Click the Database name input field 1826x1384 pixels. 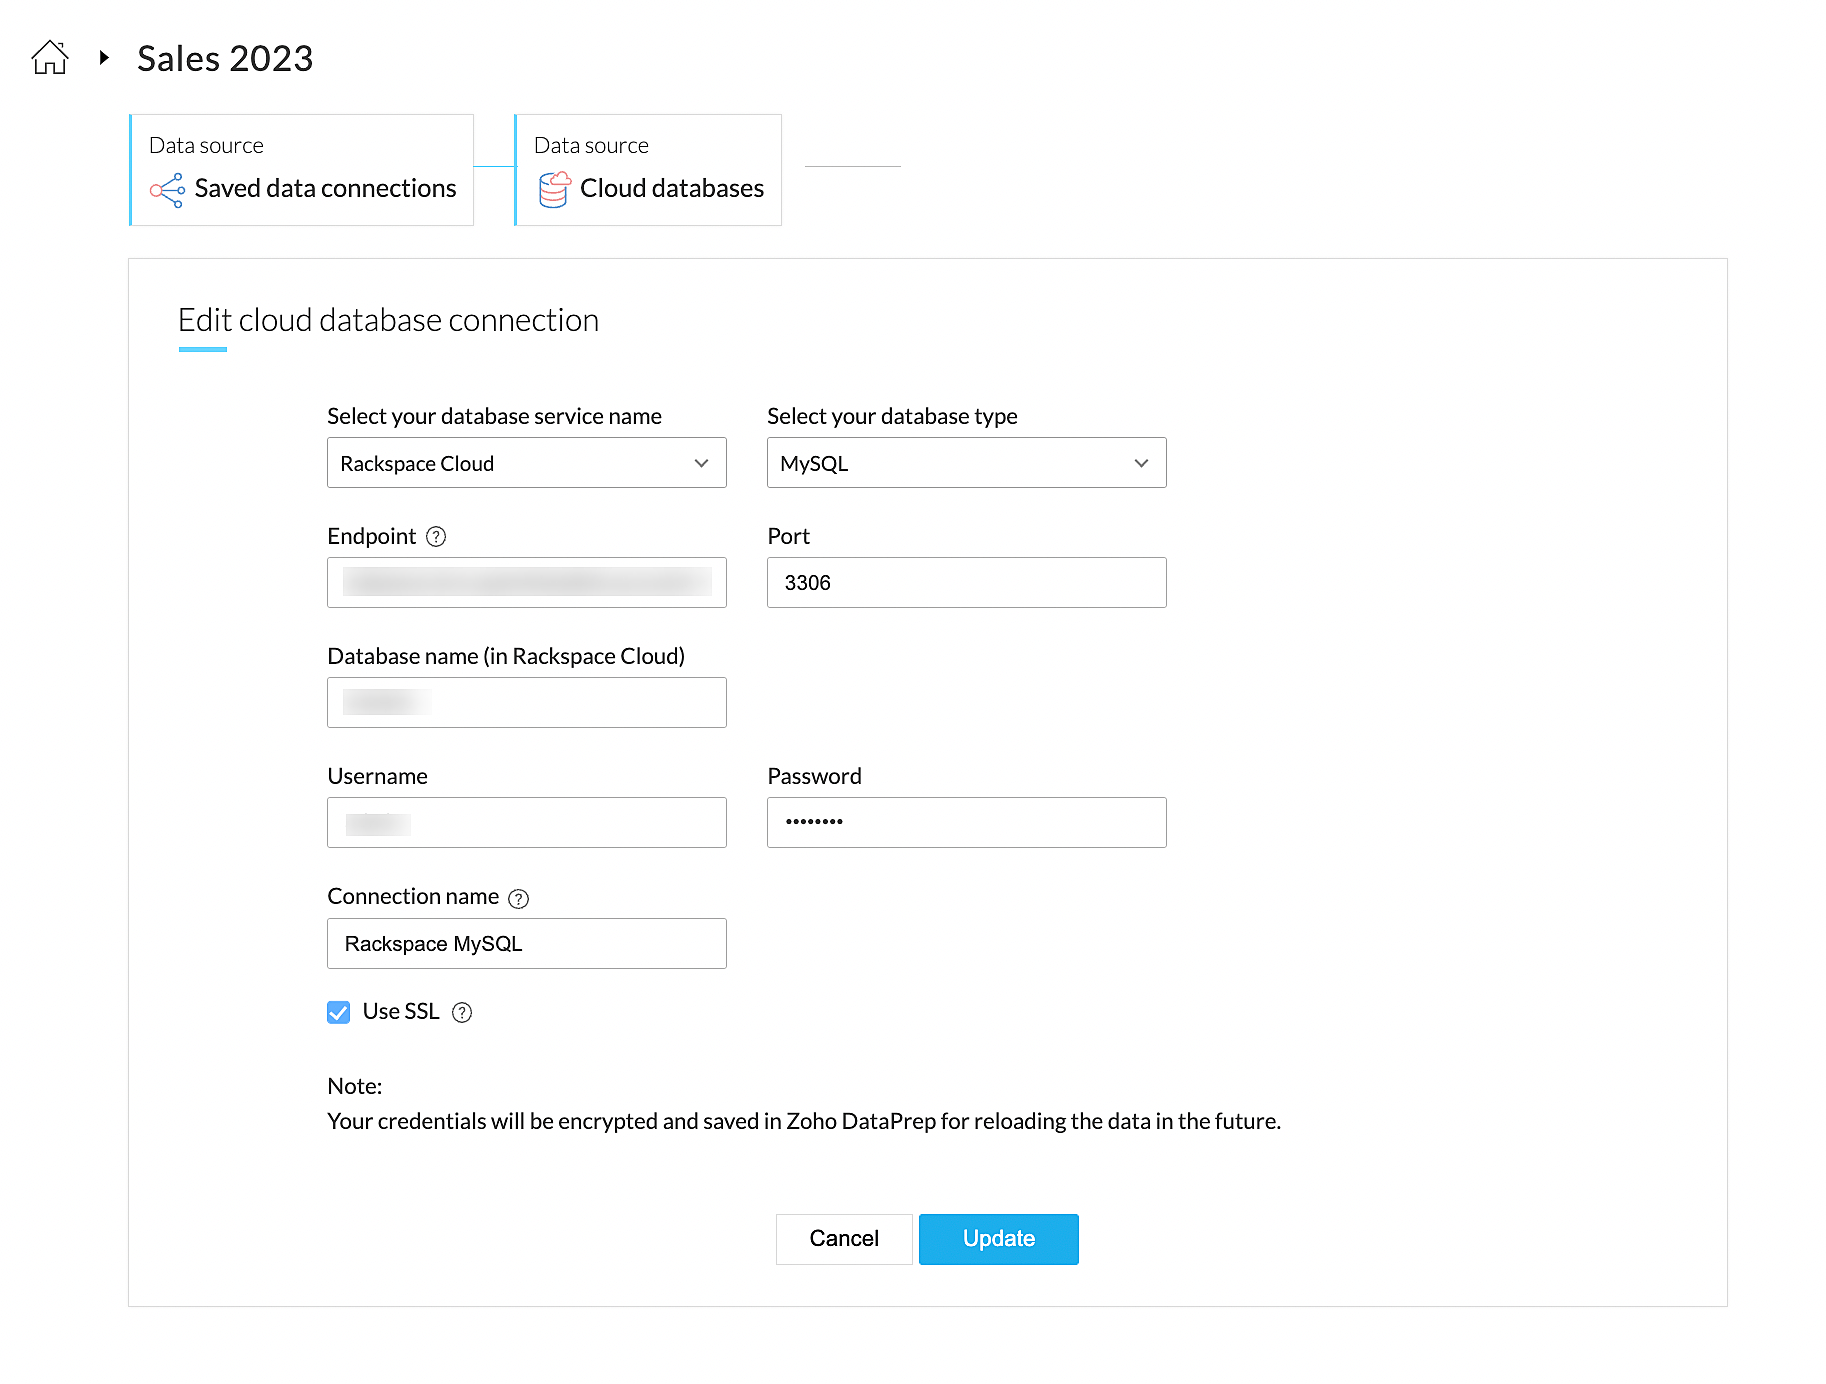(x=526, y=703)
